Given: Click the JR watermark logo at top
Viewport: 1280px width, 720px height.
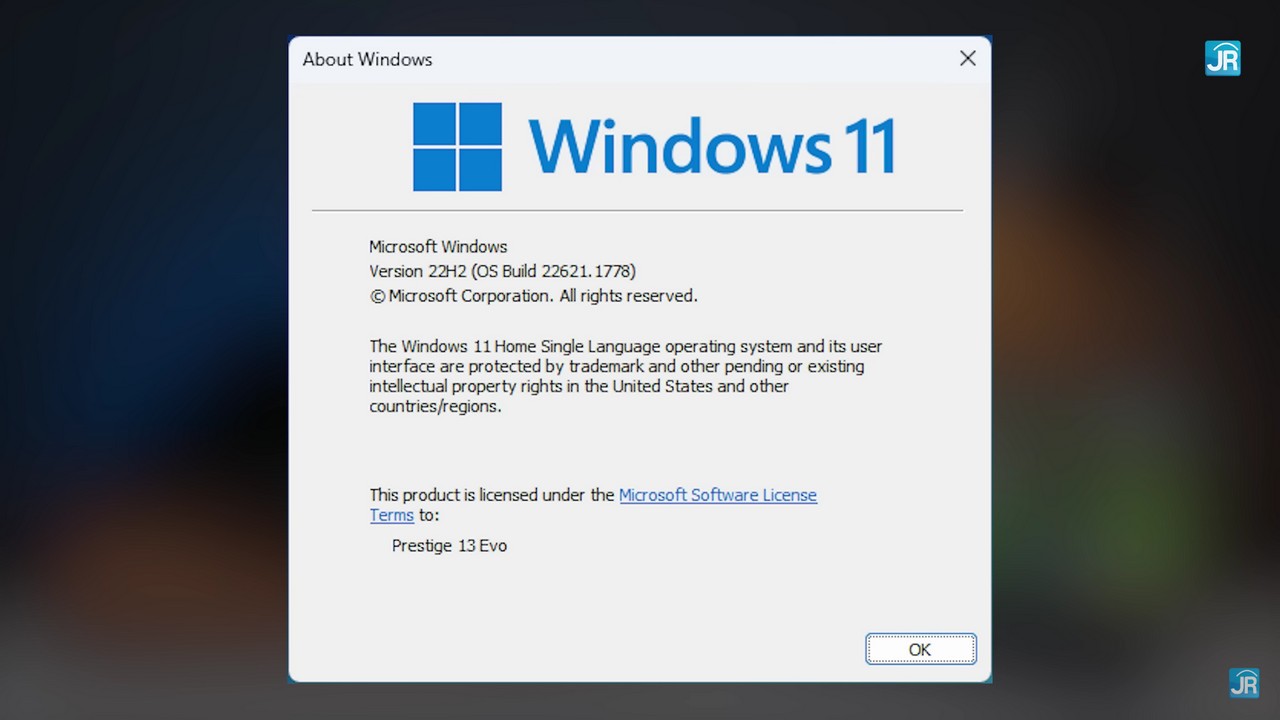Looking at the screenshot, I should 1222,58.
